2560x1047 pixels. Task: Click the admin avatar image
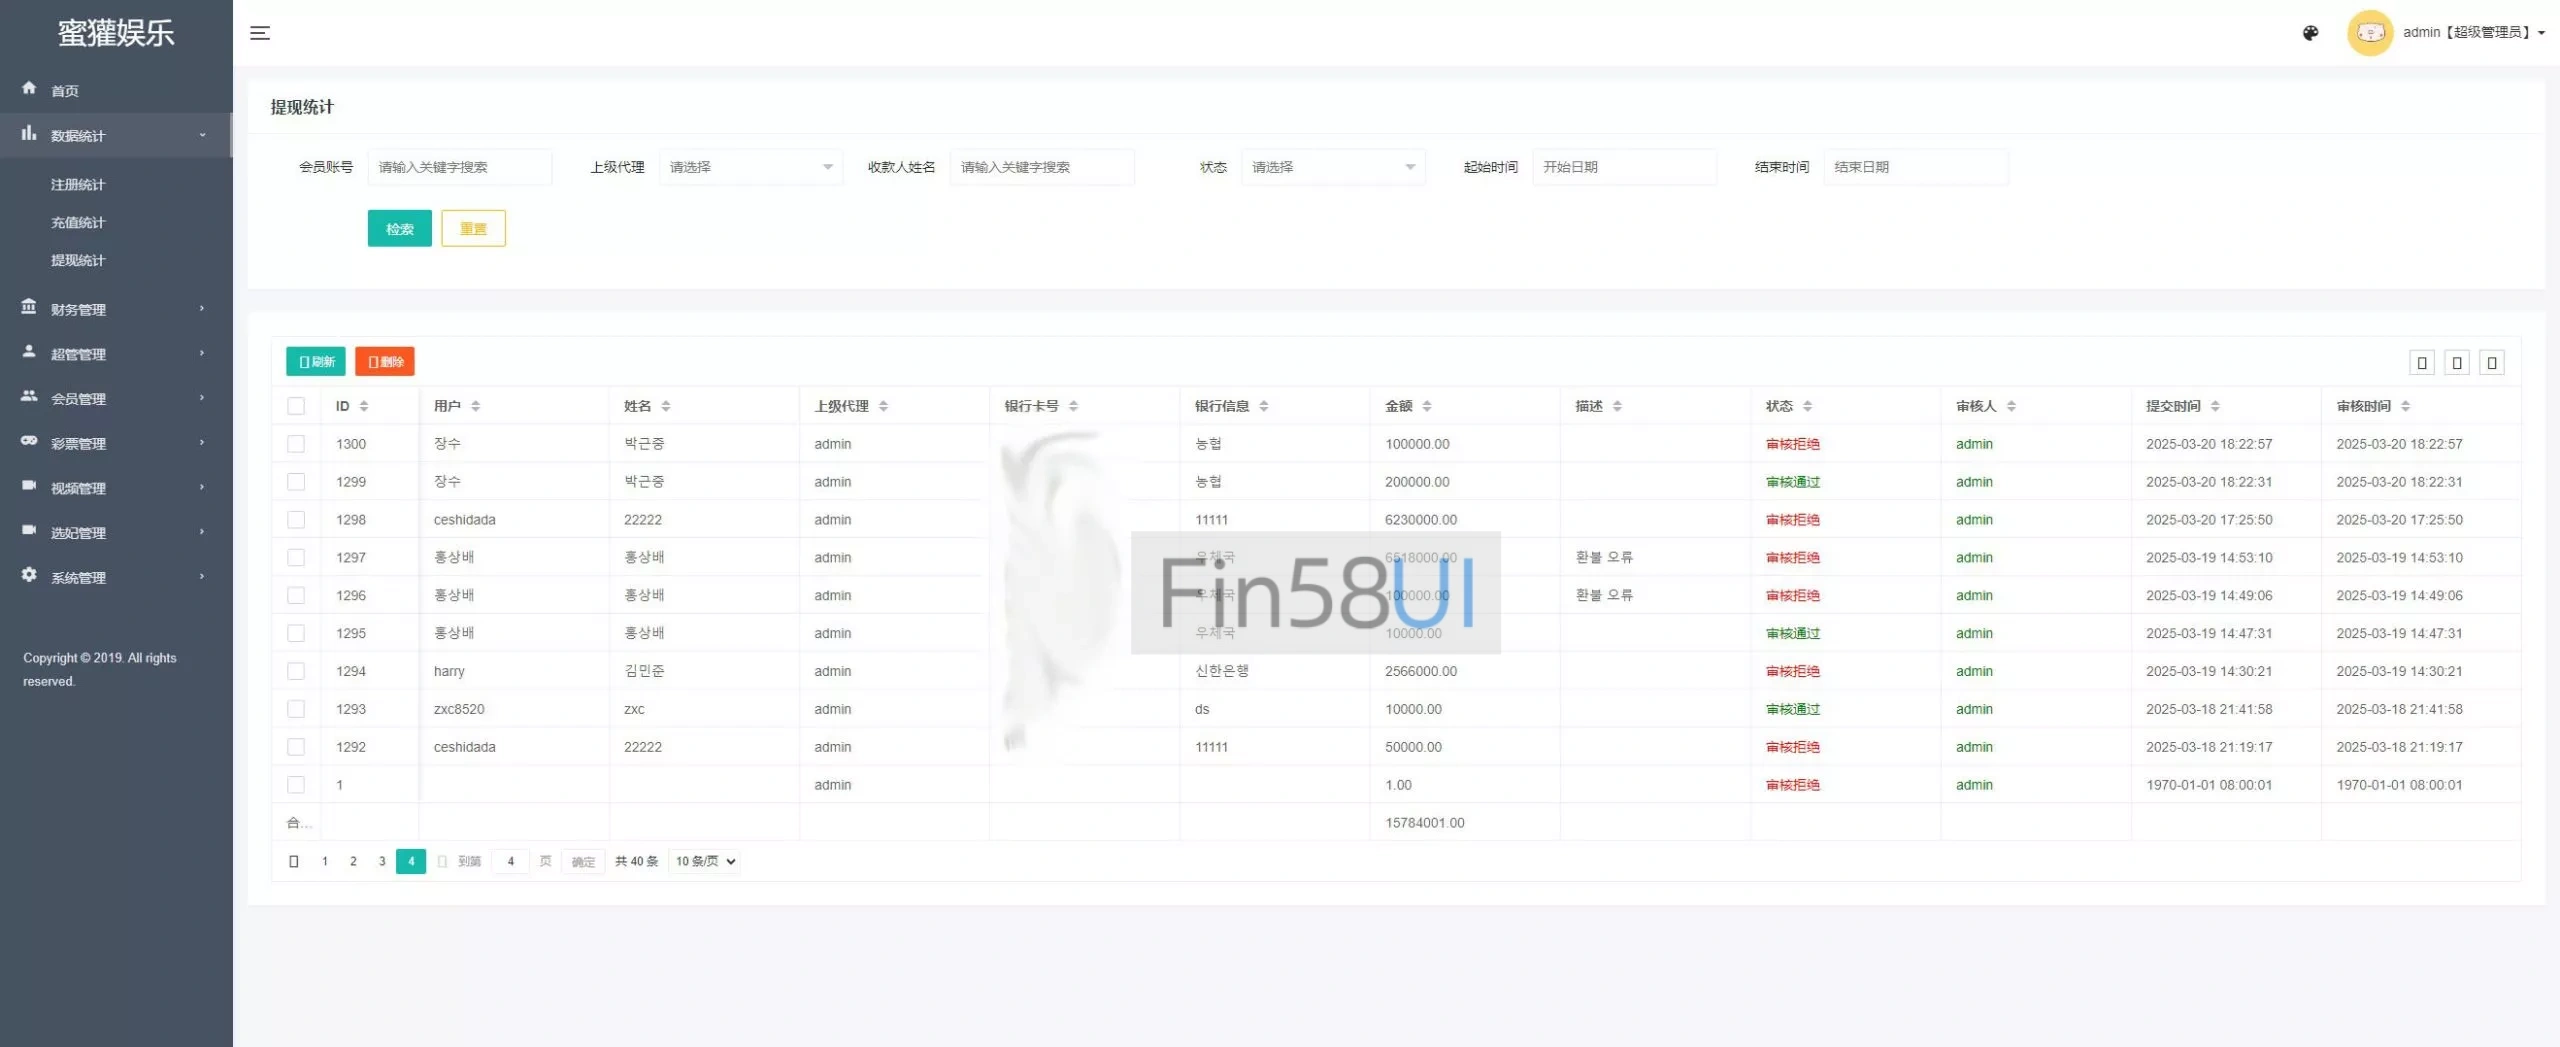point(2369,33)
